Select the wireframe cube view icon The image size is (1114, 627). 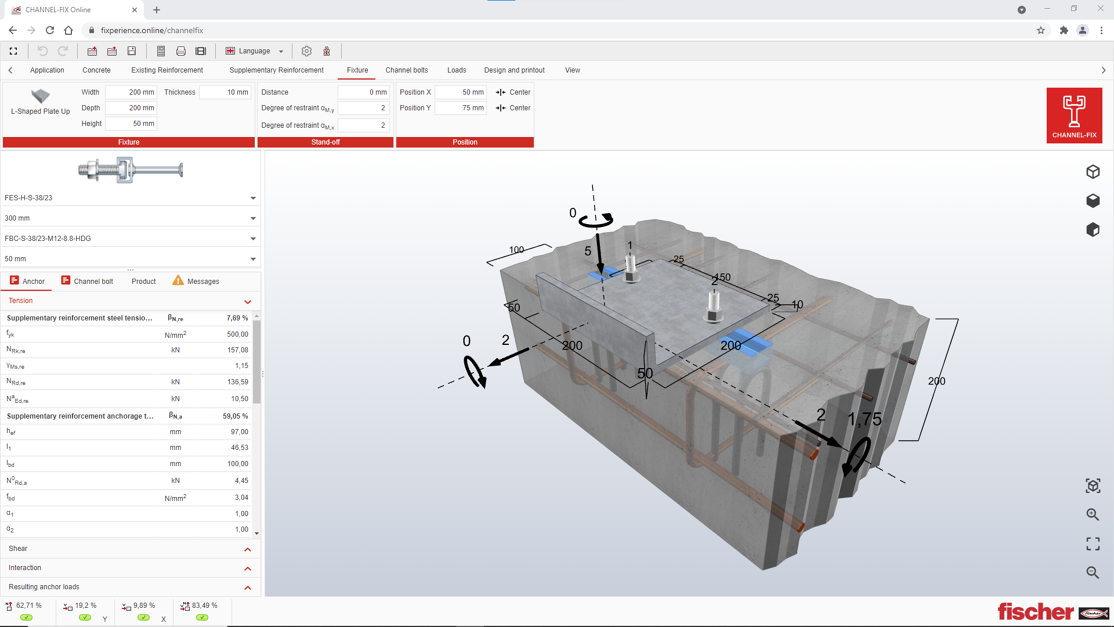click(1093, 172)
